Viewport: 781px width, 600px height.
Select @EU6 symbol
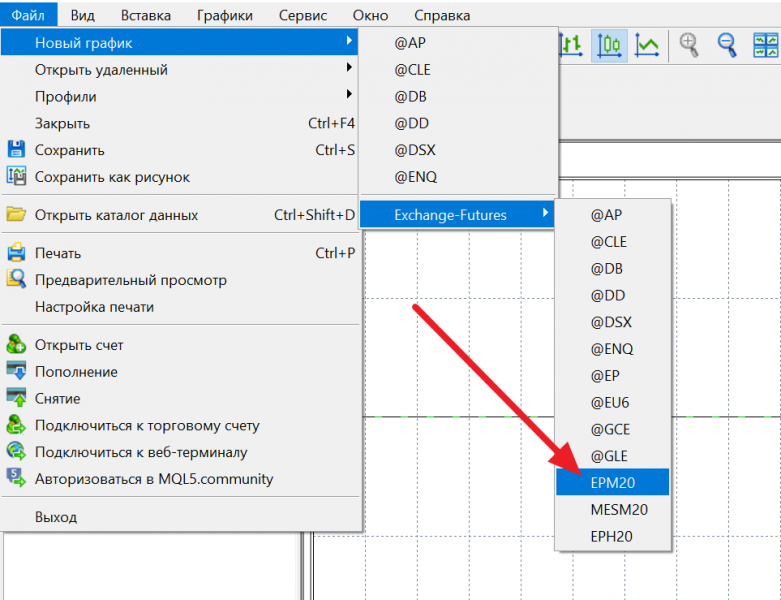click(613, 402)
